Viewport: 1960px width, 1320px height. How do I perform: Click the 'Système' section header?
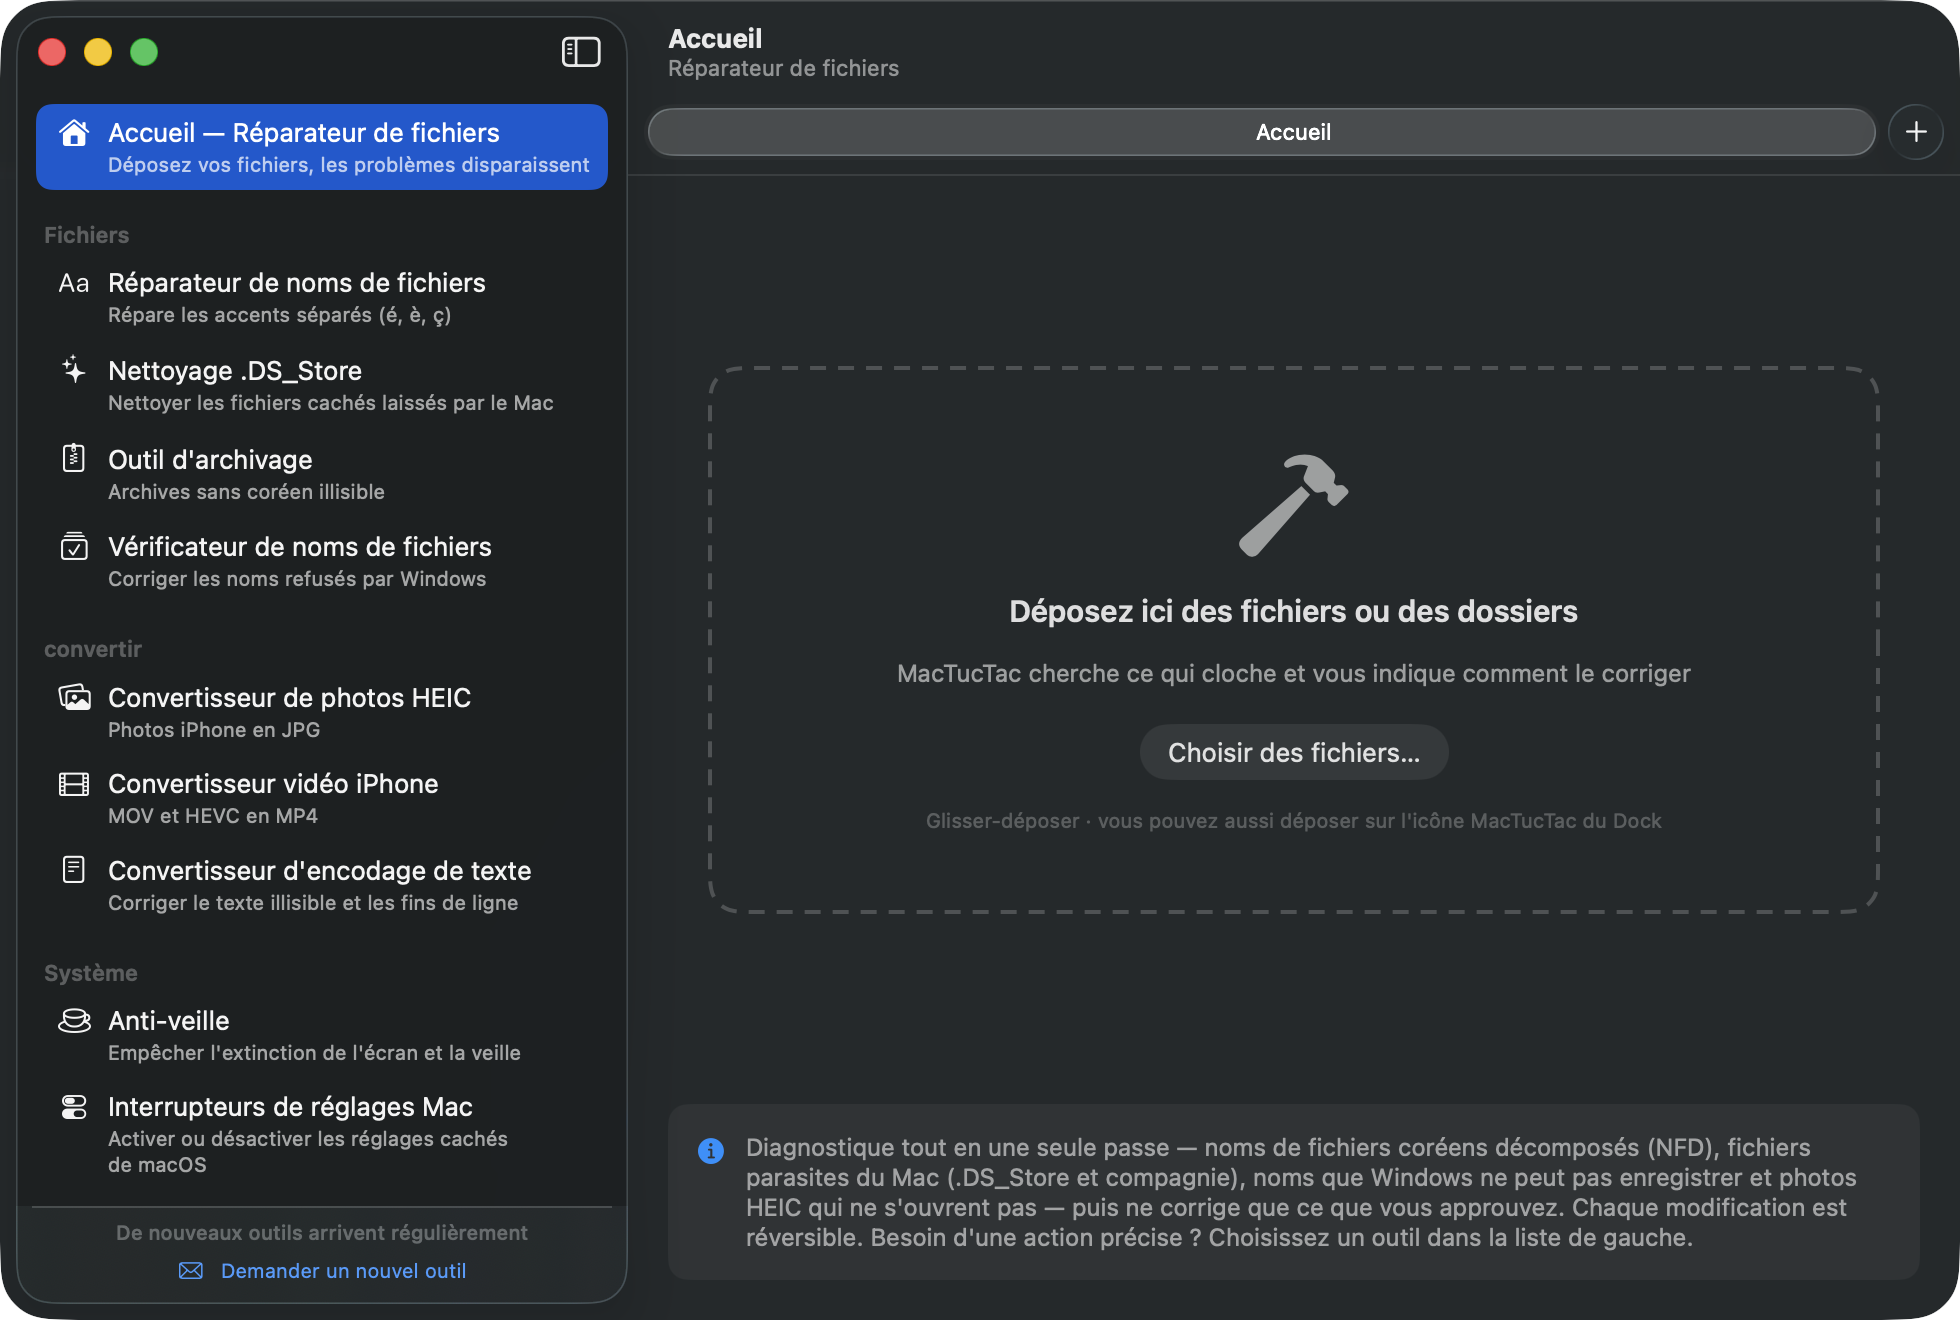coord(91,973)
